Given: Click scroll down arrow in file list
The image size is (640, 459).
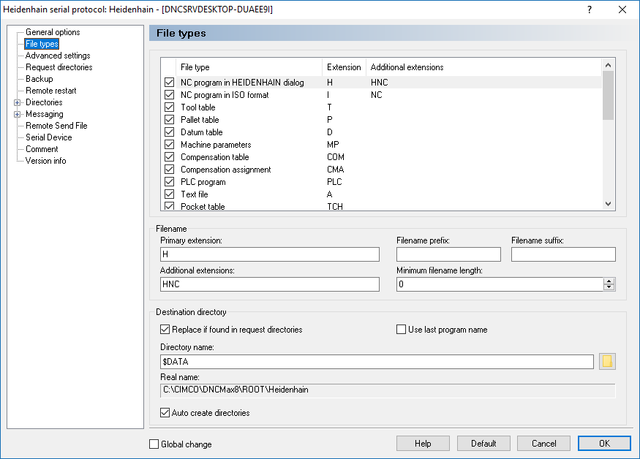Looking at the screenshot, I should tap(608, 204).
